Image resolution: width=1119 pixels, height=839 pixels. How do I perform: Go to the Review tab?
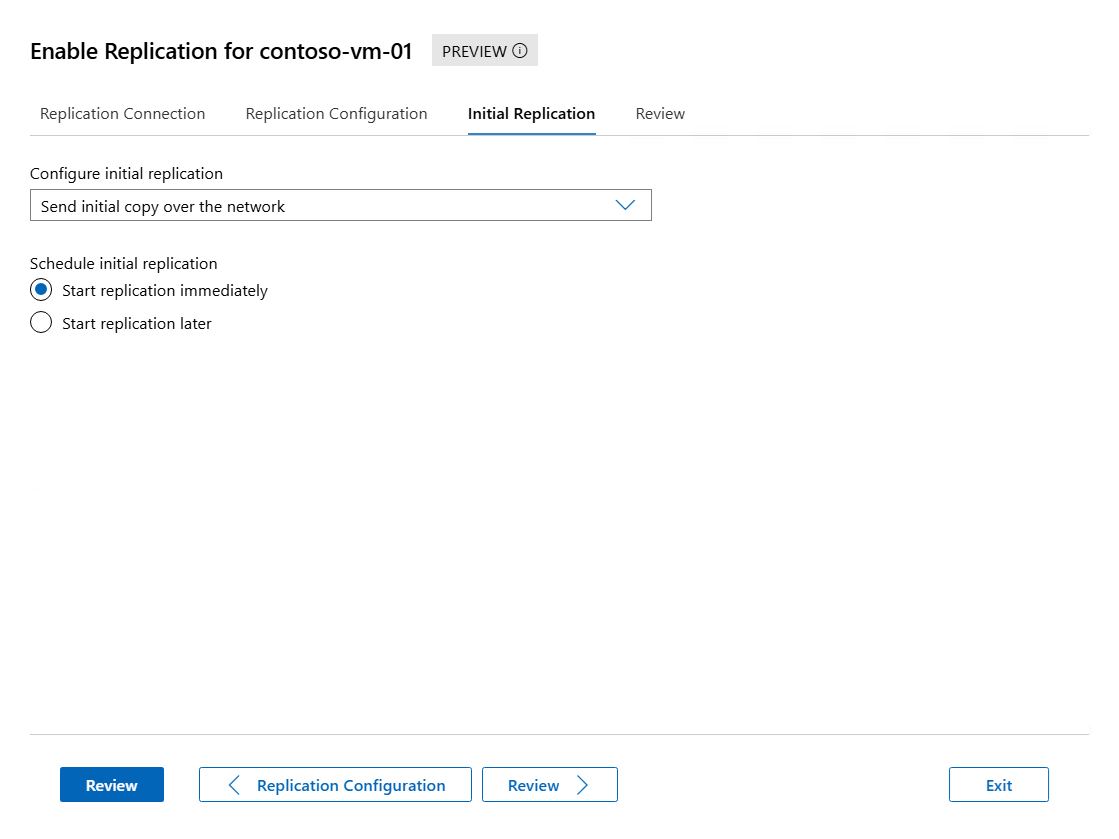point(660,114)
